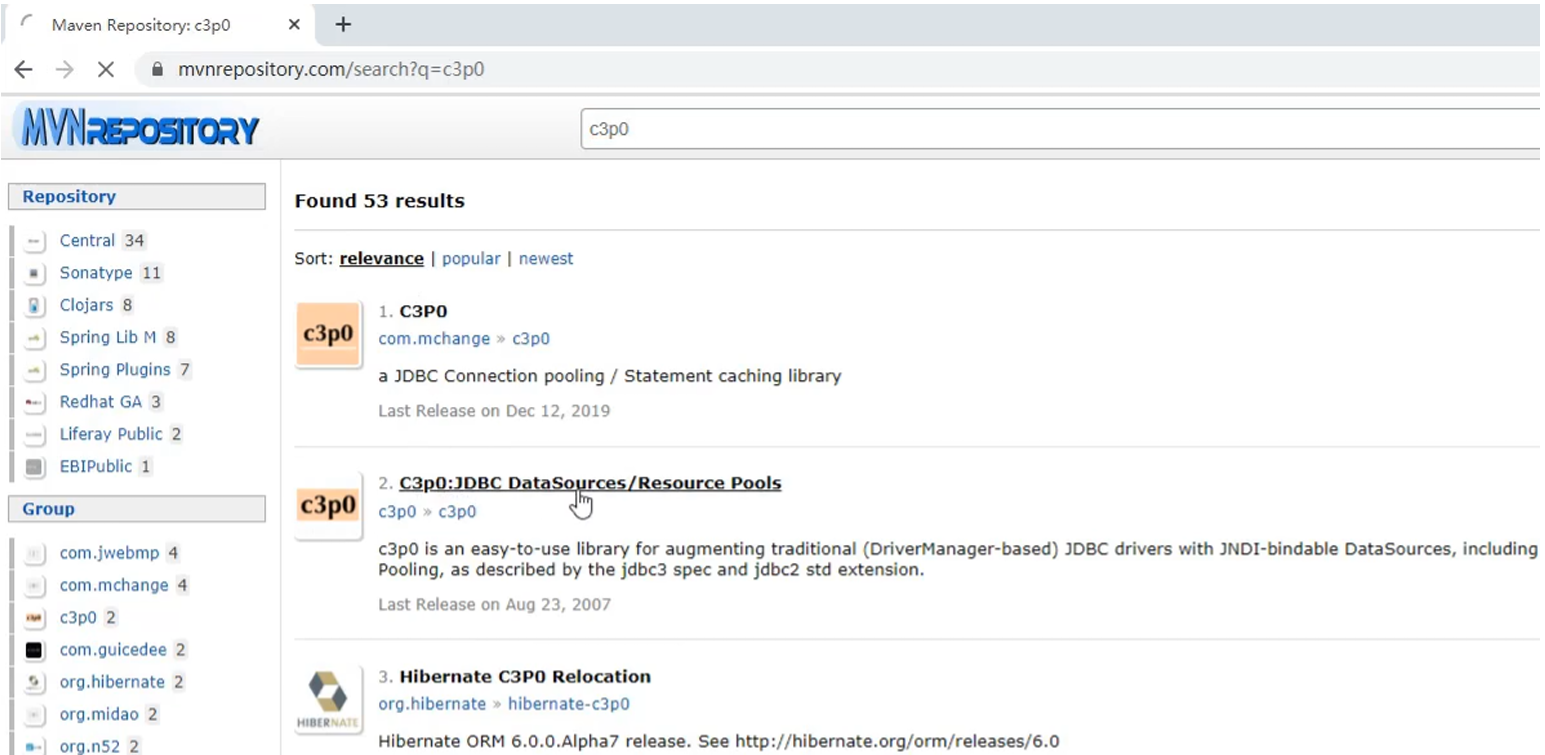Click the Clojars repository icon
Image resolution: width=1545 pixels, height=755 pixels.
(36, 305)
